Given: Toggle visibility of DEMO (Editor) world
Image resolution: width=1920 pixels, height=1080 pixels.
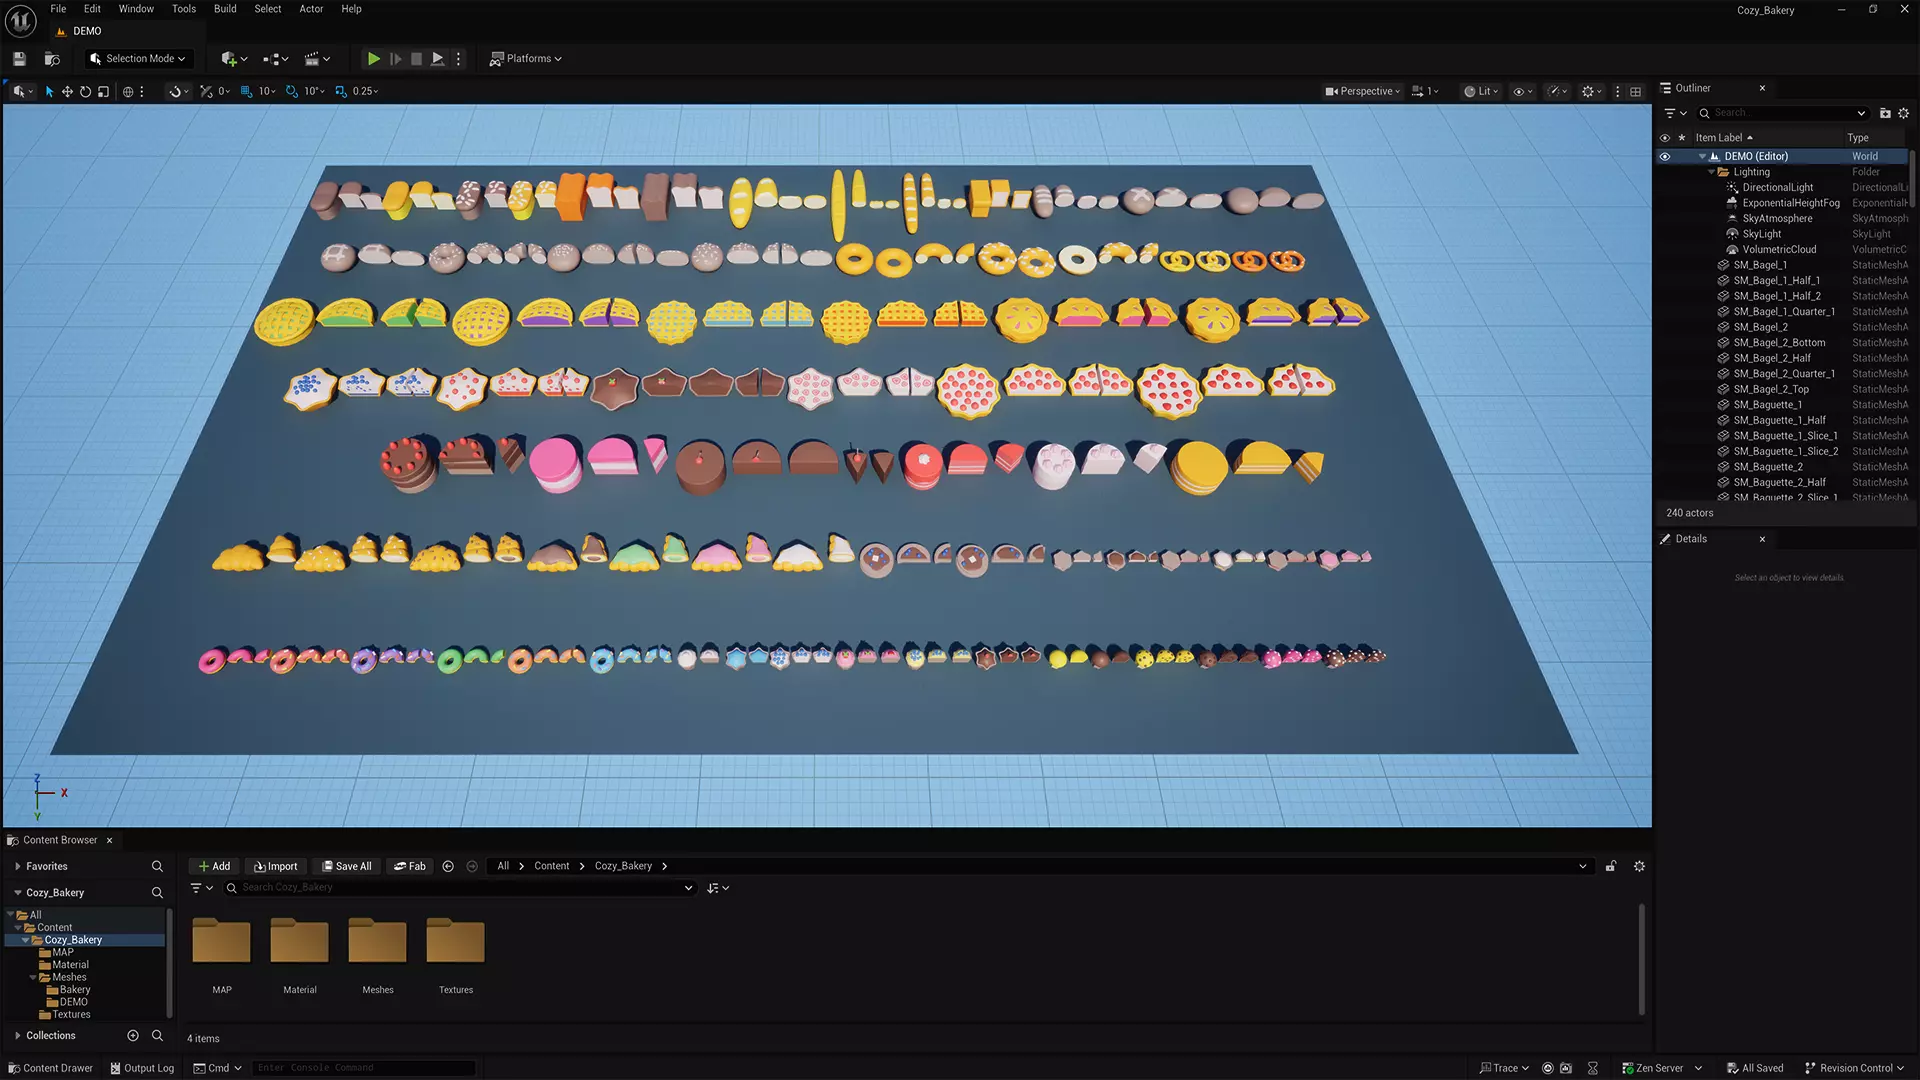Looking at the screenshot, I should click(1665, 156).
